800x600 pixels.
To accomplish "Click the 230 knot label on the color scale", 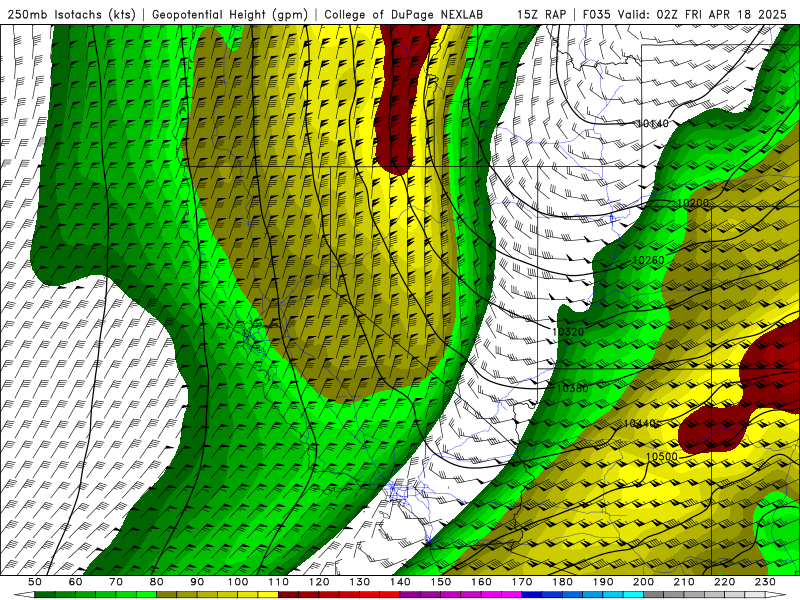I will 766,582.
